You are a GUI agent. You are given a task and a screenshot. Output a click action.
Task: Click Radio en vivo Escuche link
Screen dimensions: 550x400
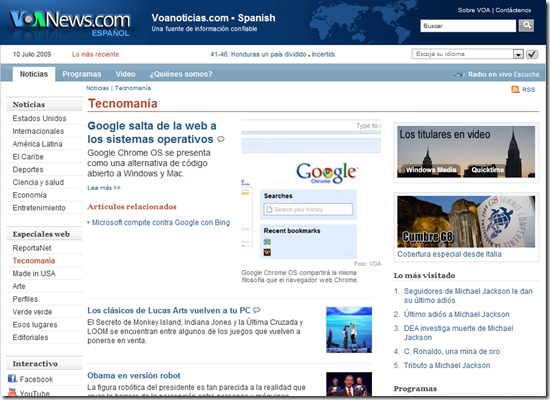click(x=503, y=74)
